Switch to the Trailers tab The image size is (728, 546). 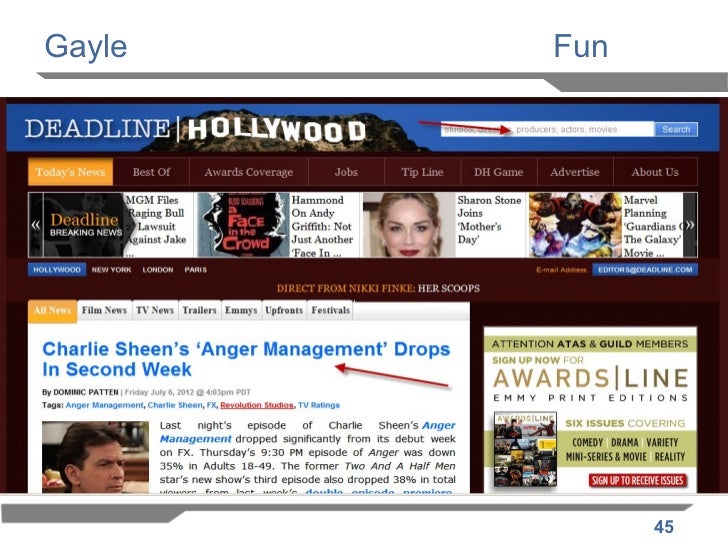(x=200, y=310)
